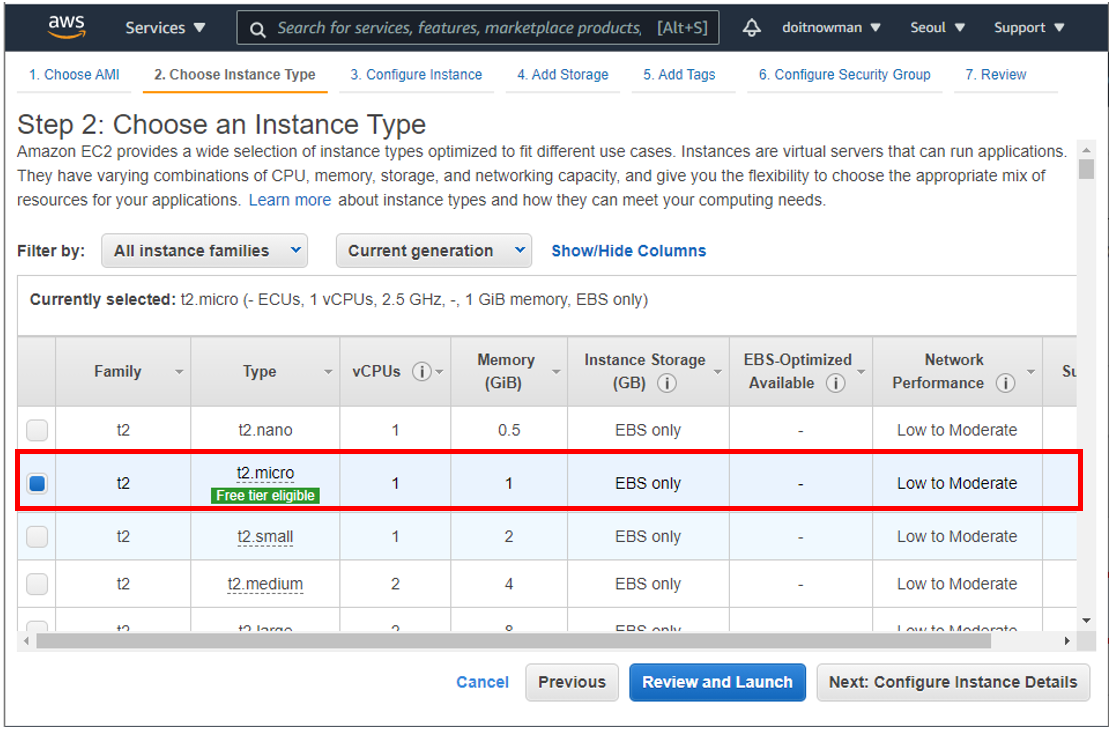Click the horizontal table scrollbar thumb
Screen dimensions: 1111x730
point(513,641)
